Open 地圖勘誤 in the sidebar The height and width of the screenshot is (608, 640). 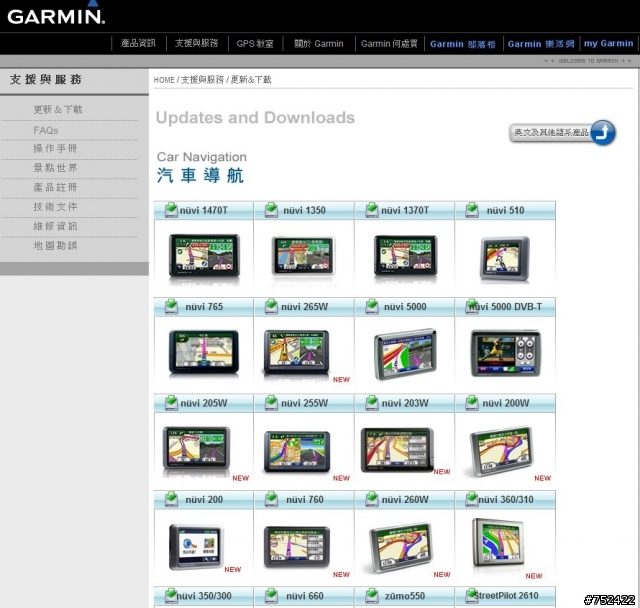[55, 245]
